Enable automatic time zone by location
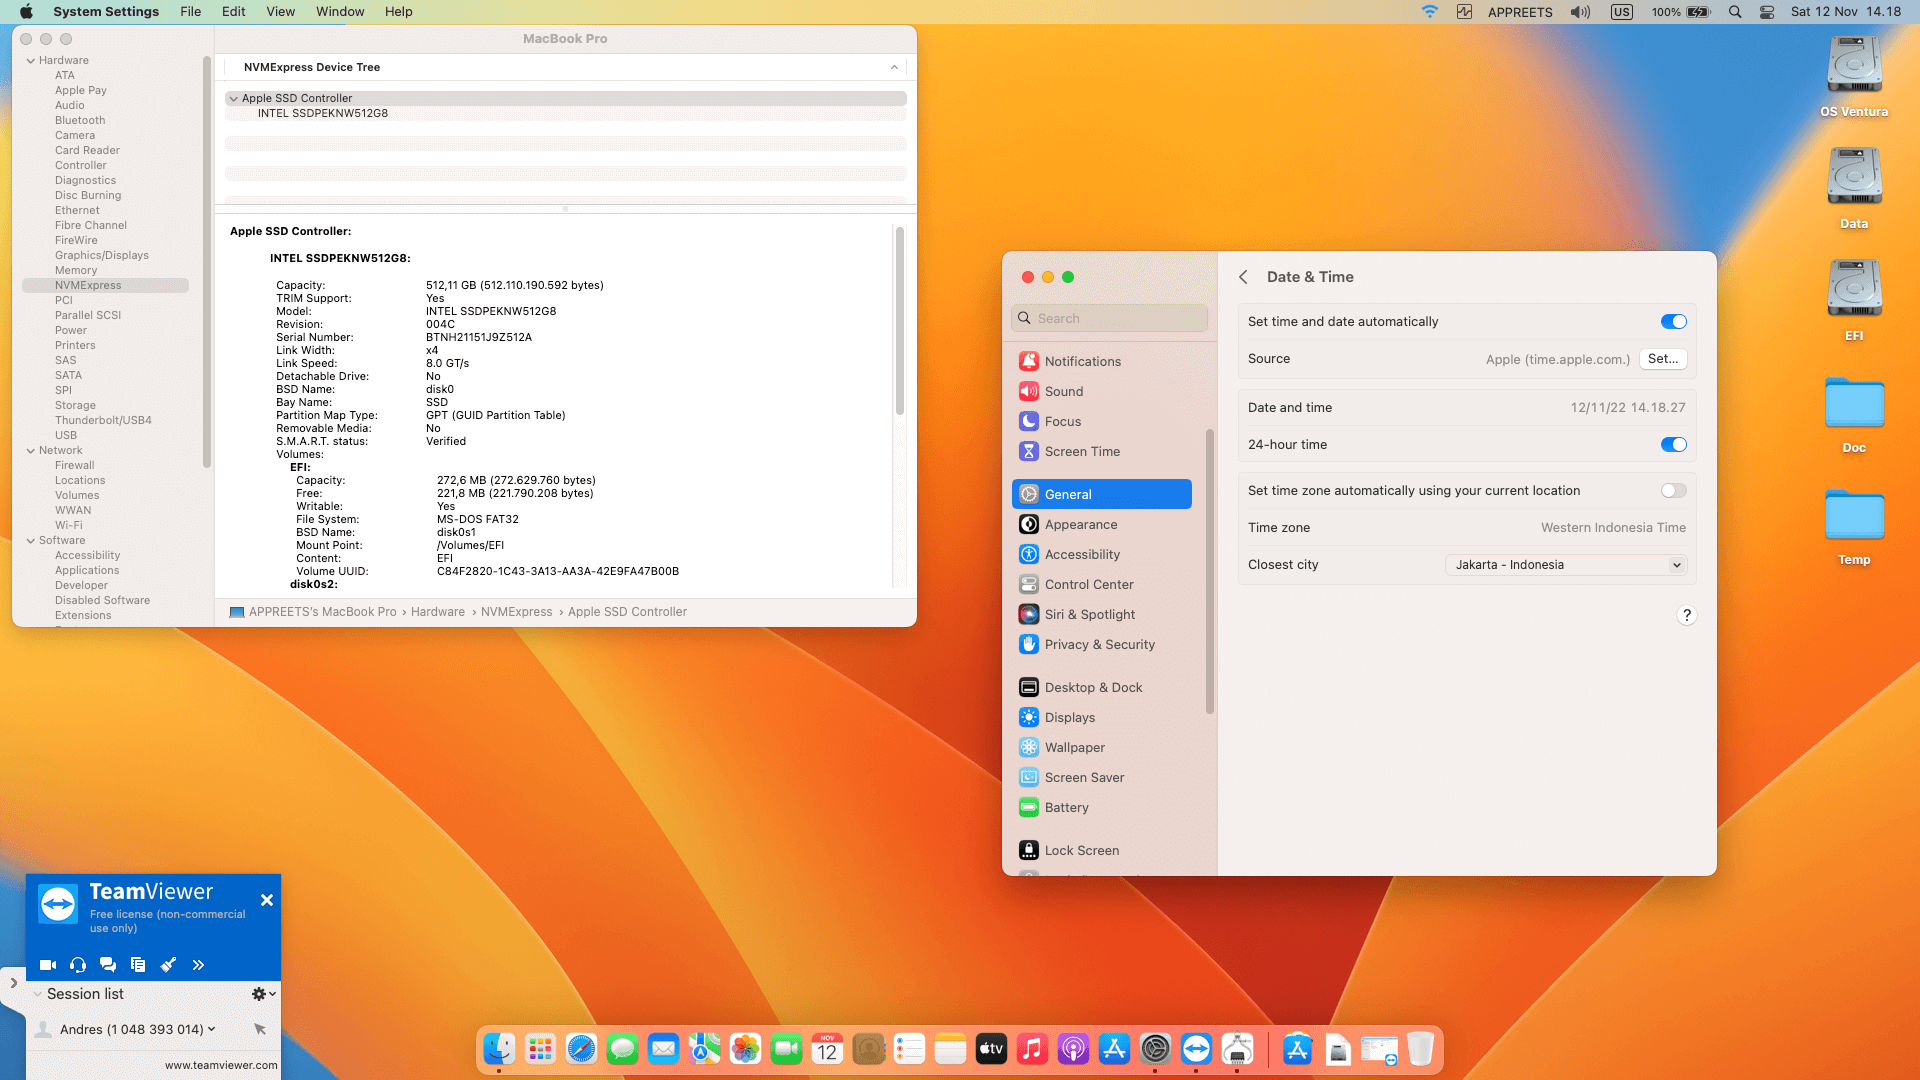This screenshot has width=1920, height=1080. coord(1673,490)
